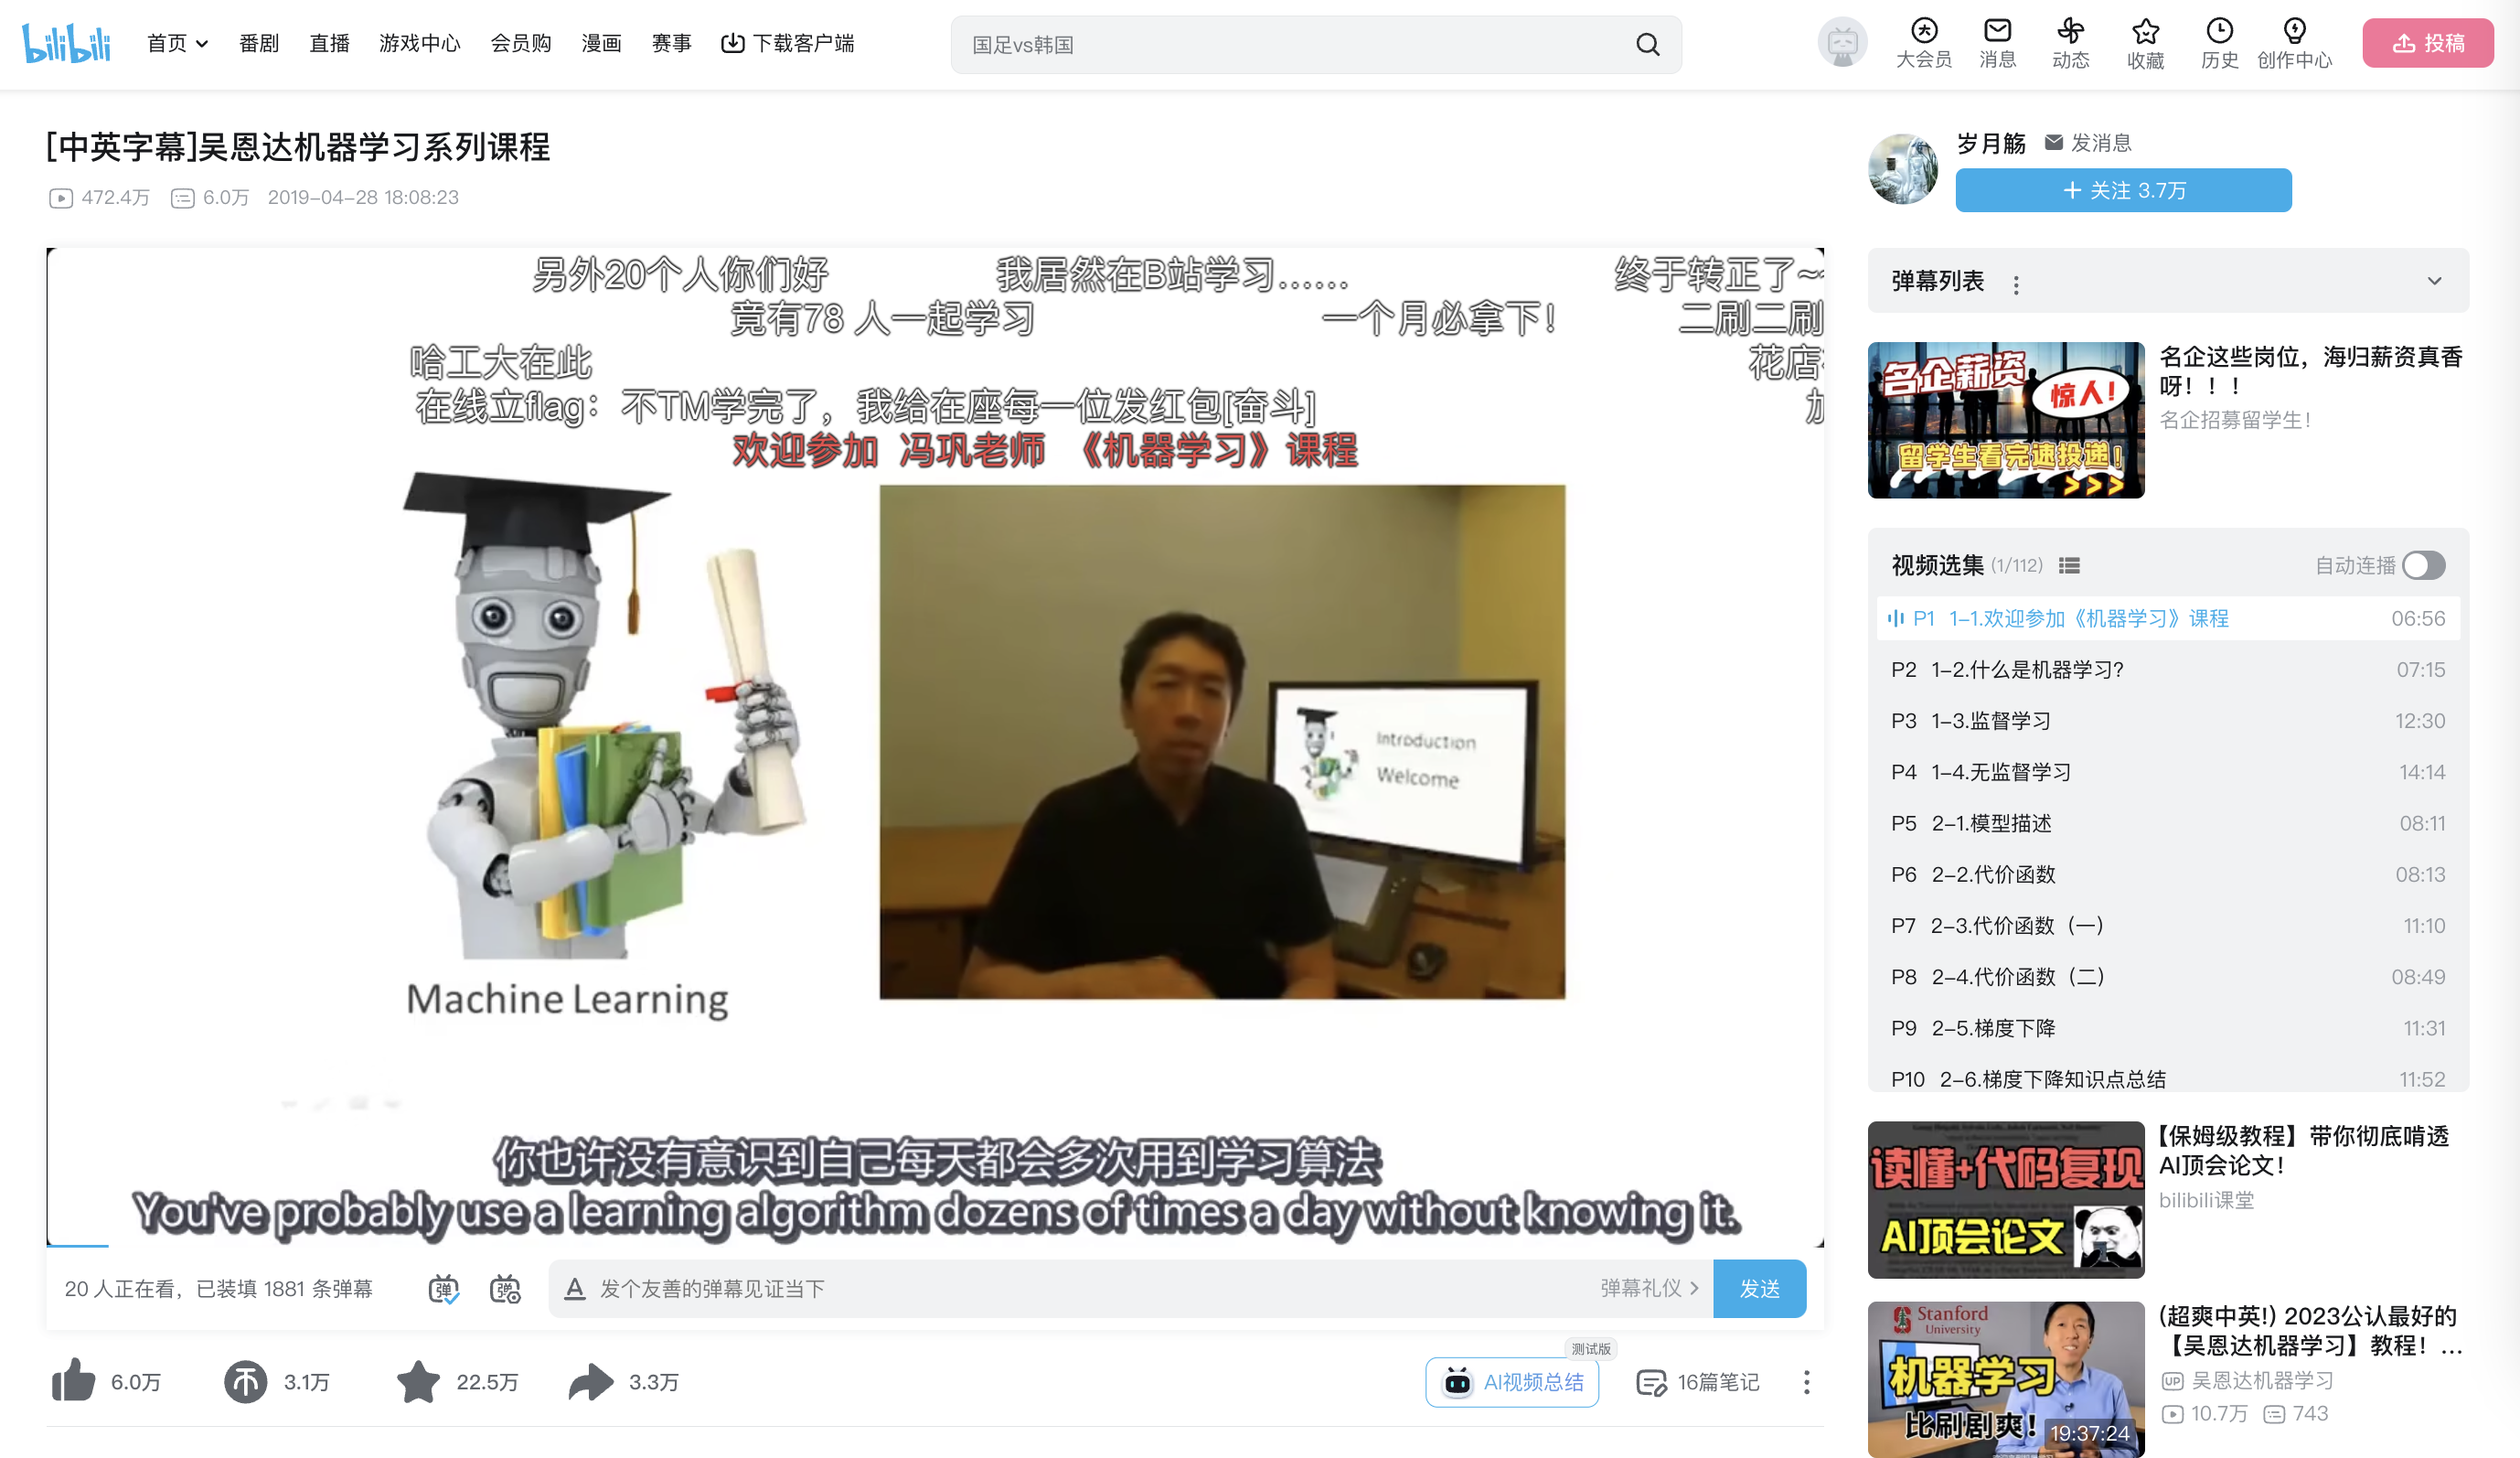This screenshot has width=2520, height=1458.
Task: Open the 消息 messages icon
Action: 1997,43
